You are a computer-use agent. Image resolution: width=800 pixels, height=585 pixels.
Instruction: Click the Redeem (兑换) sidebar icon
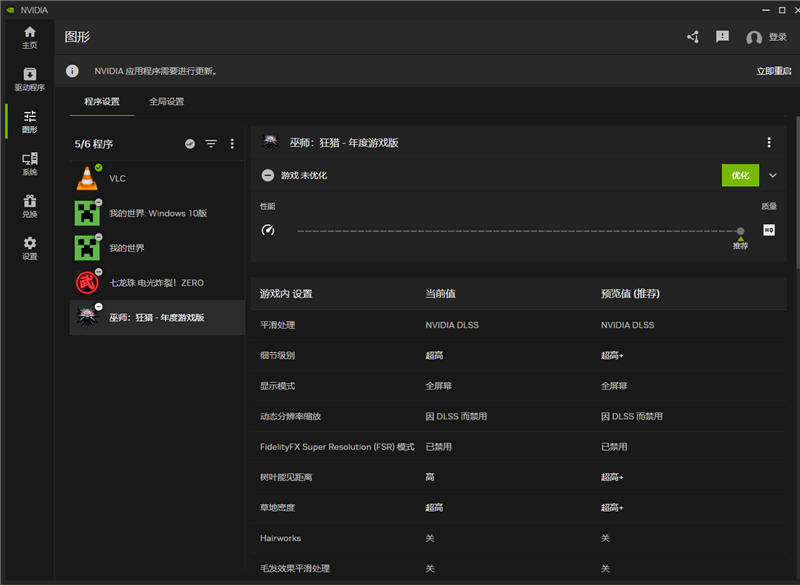tap(29, 202)
